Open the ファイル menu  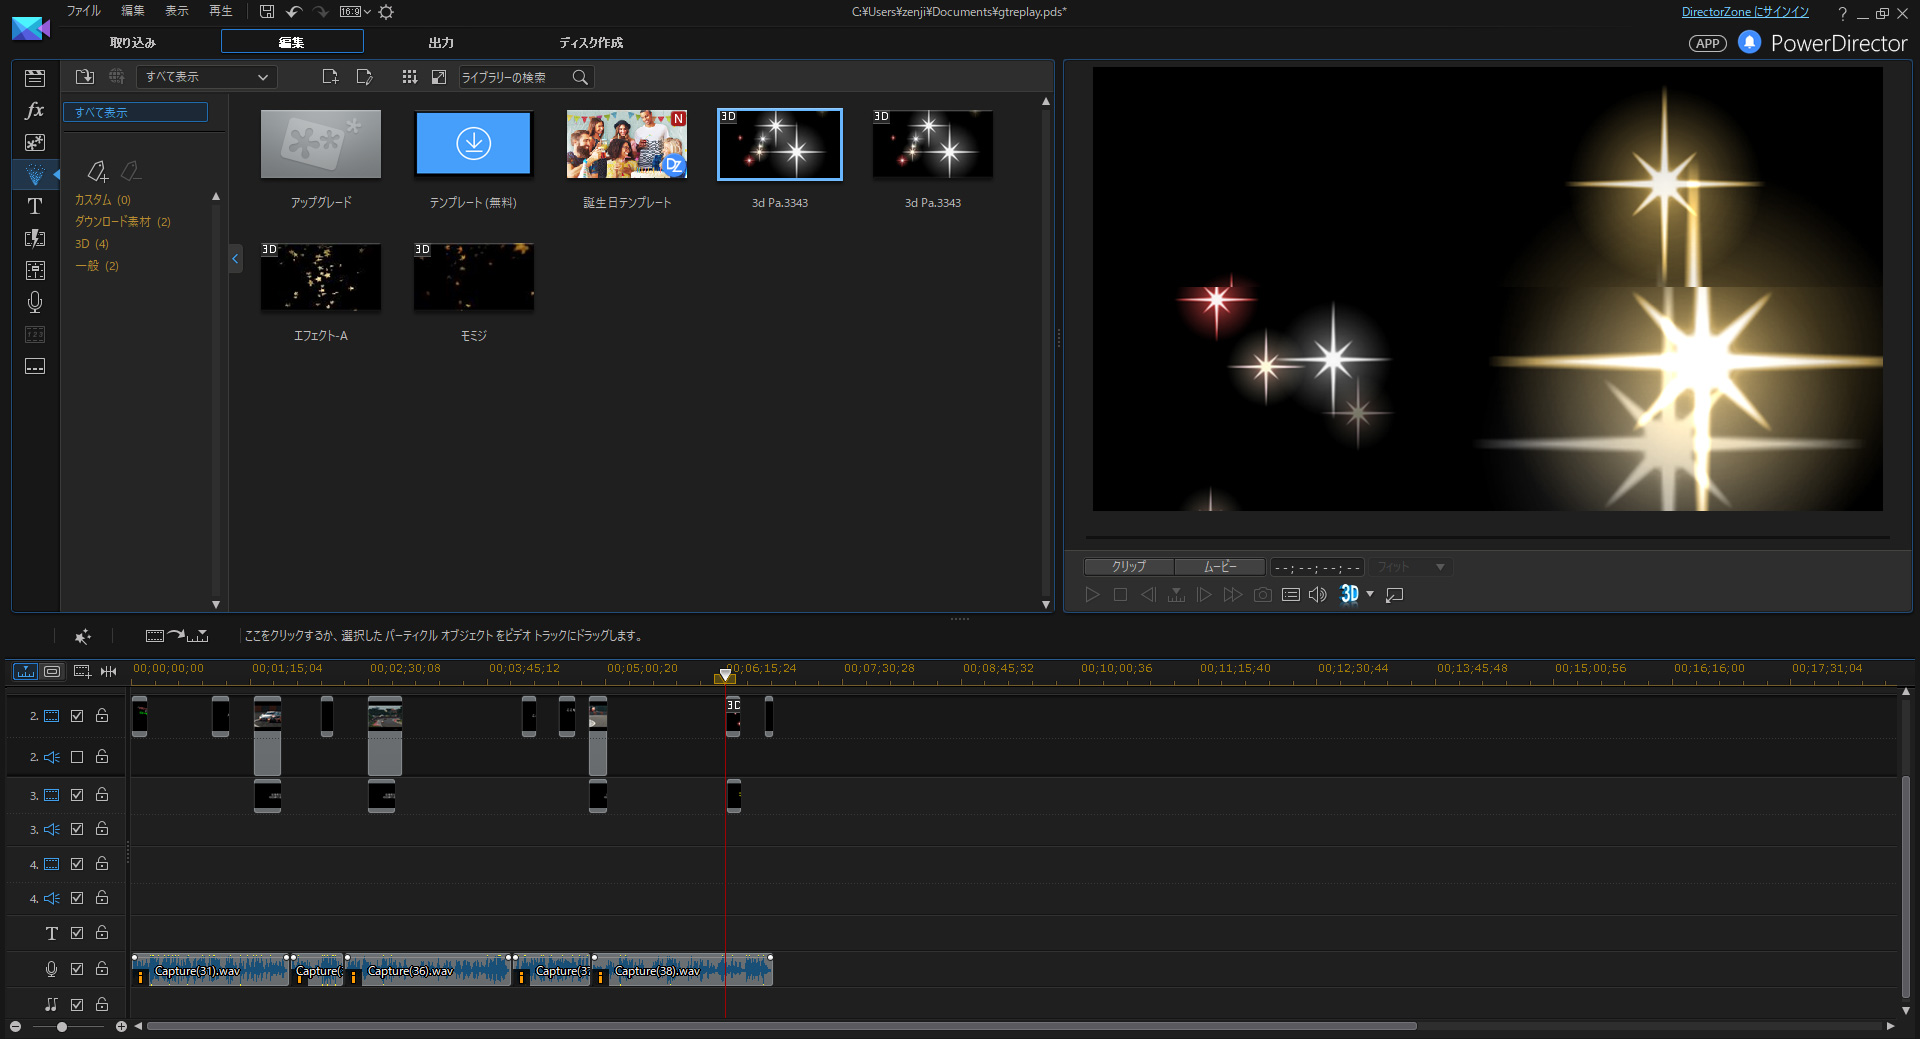click(x=83, y=11)
